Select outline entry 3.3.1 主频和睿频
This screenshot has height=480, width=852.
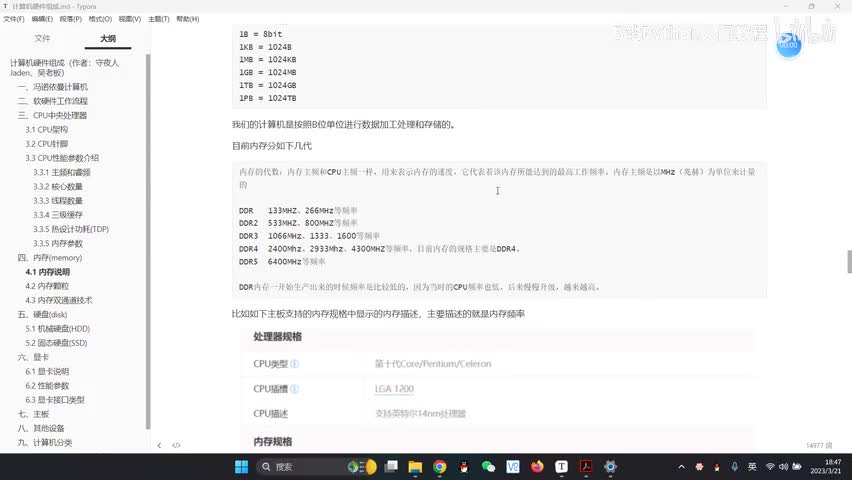point(62,172)
